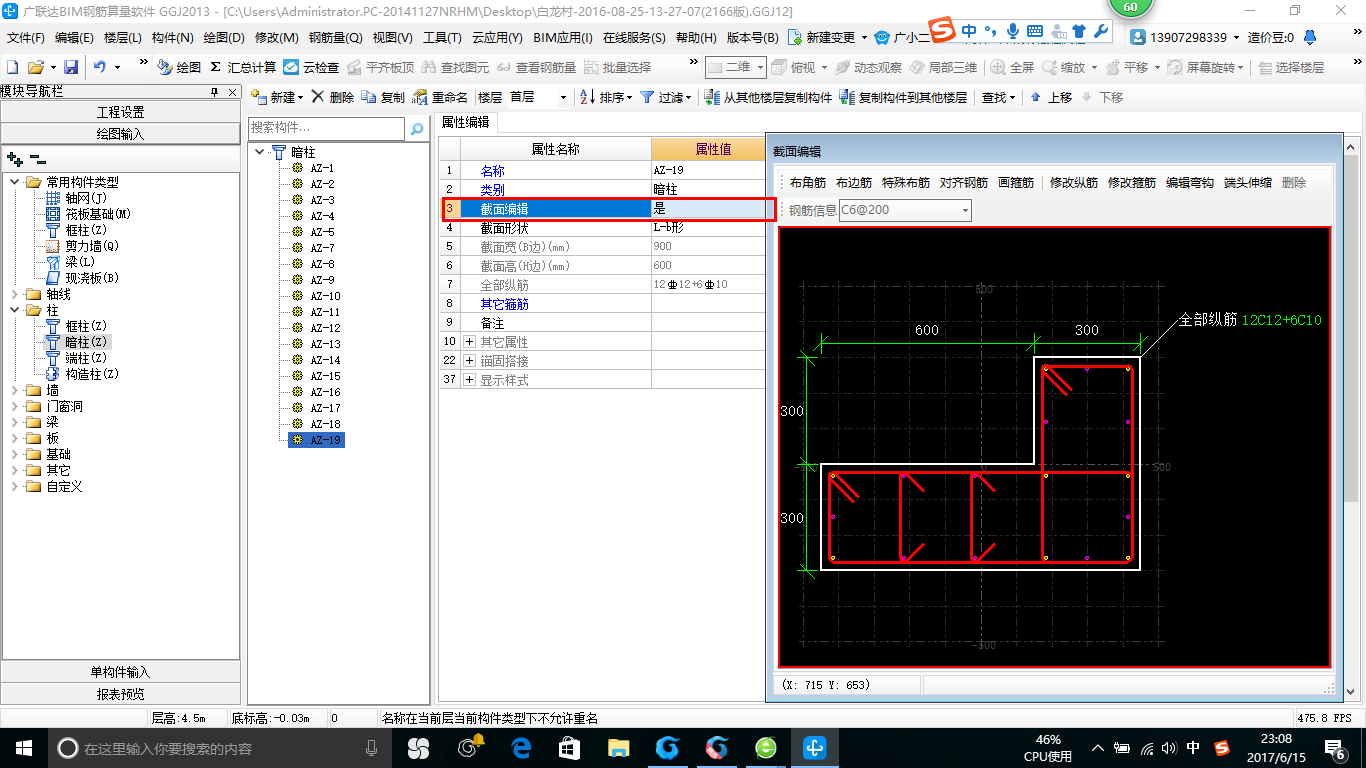
Task: Click notification bell icon near 造价豆
Action: coord(1311,37)
